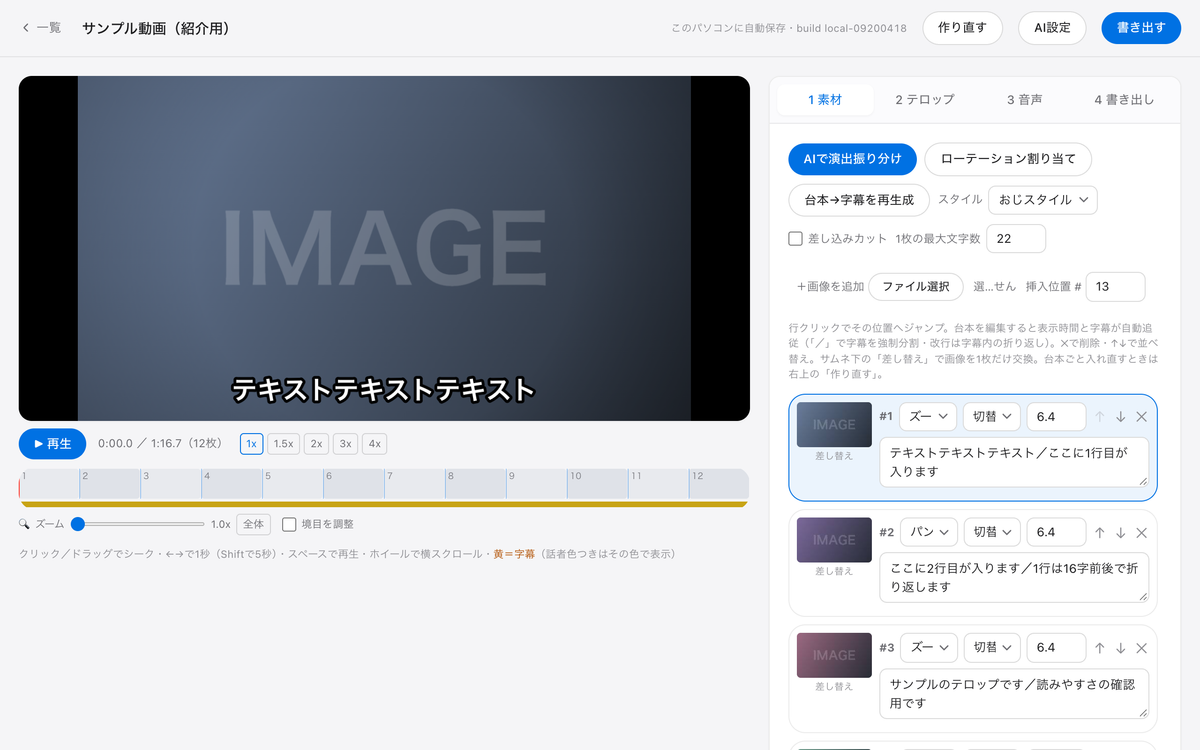Click row #3 duration field 6.4
Viewport: 1200px width, 750px height.
(1056, 648)
